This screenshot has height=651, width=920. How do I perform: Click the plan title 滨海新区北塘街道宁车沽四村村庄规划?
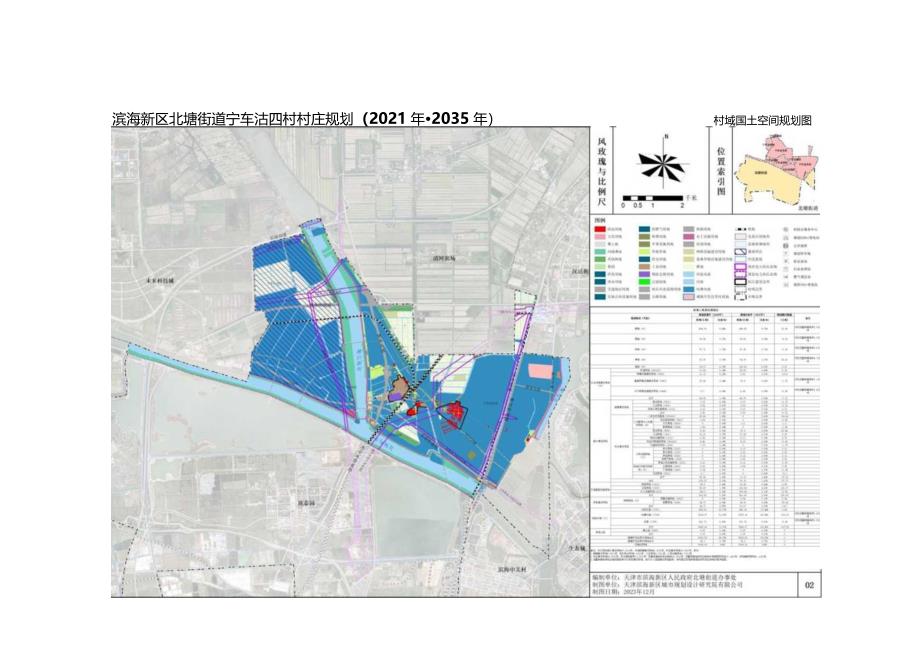click(x=230, y=115)
